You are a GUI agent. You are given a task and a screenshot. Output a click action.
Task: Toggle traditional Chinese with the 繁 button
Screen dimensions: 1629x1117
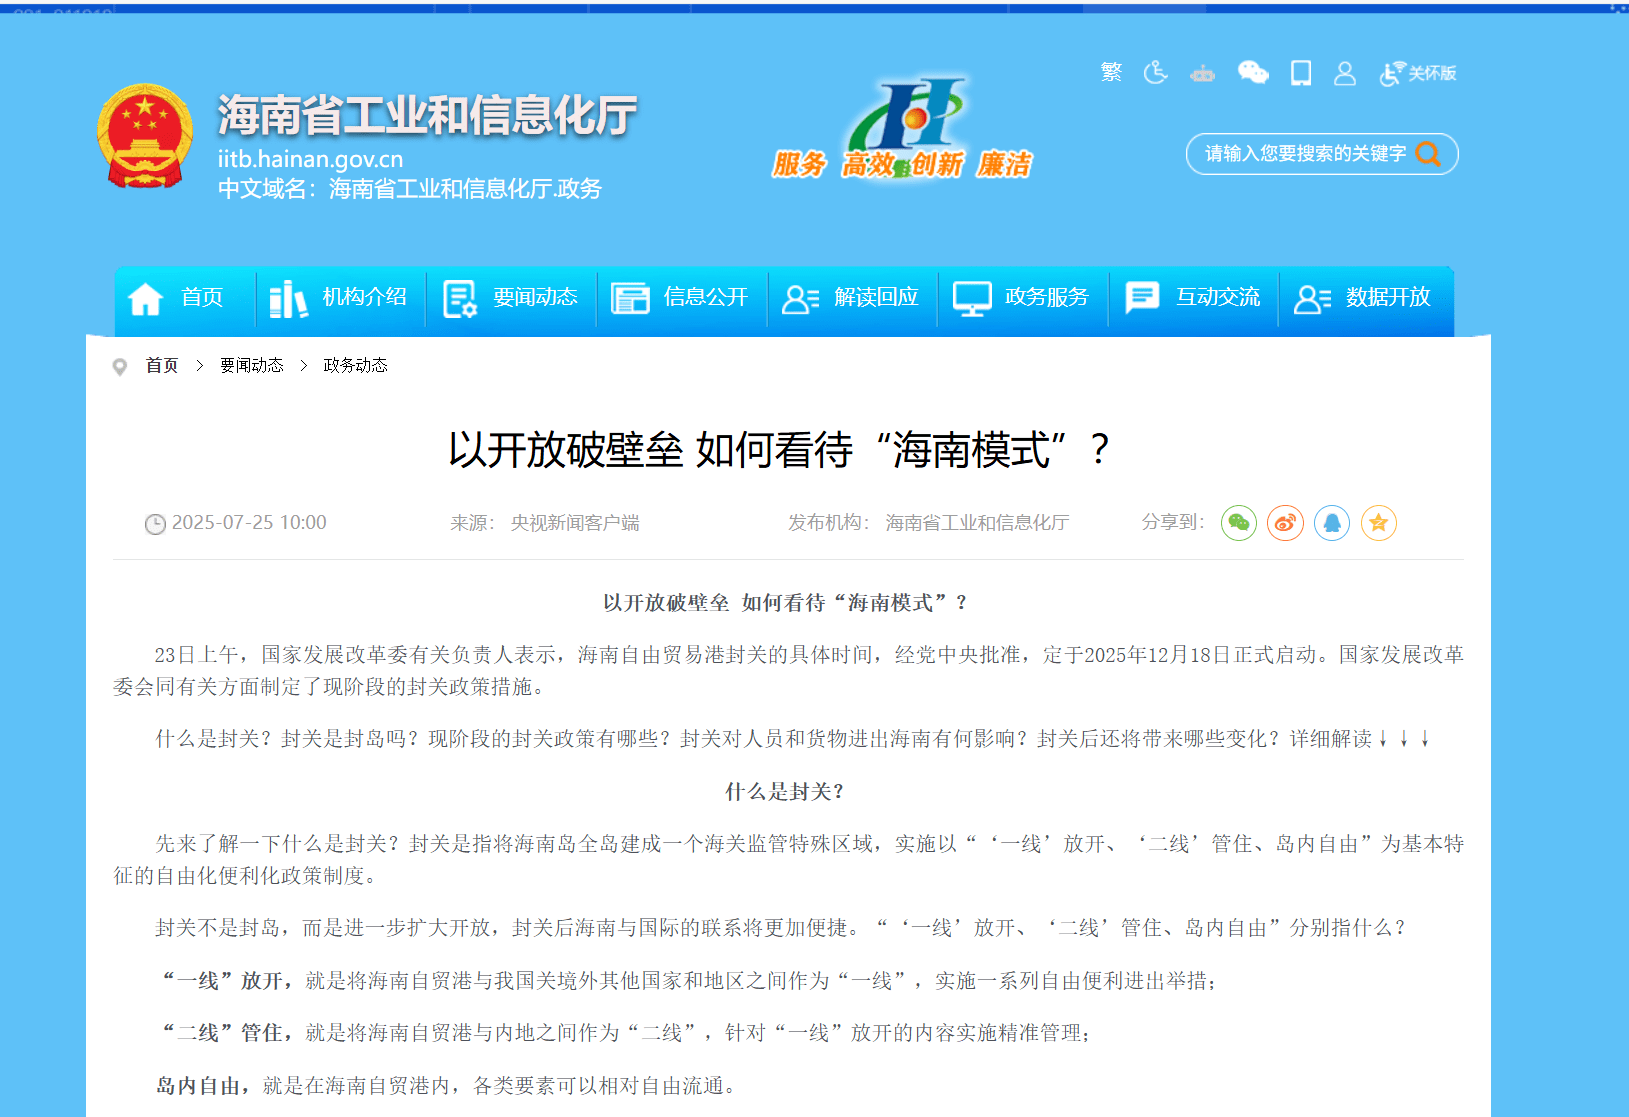click(1110, 71)
